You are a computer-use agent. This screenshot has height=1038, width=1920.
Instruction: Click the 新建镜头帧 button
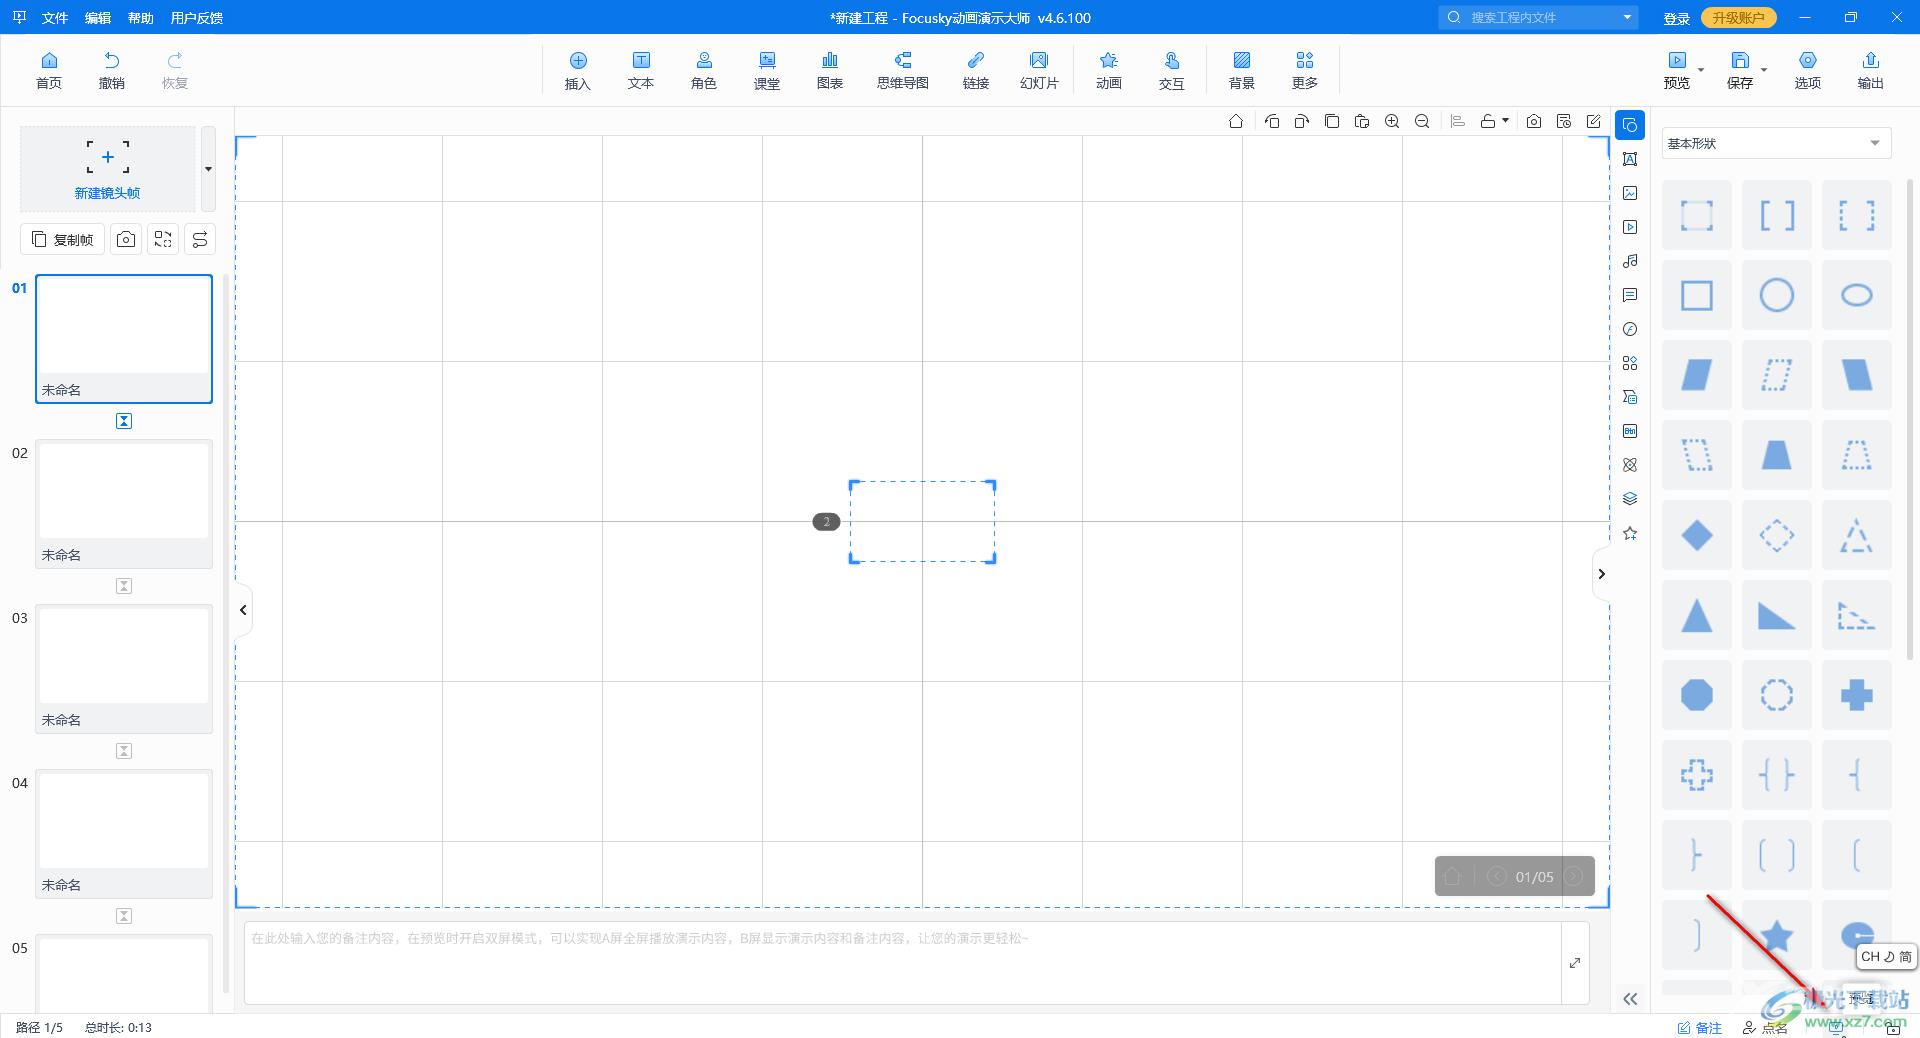108,169
